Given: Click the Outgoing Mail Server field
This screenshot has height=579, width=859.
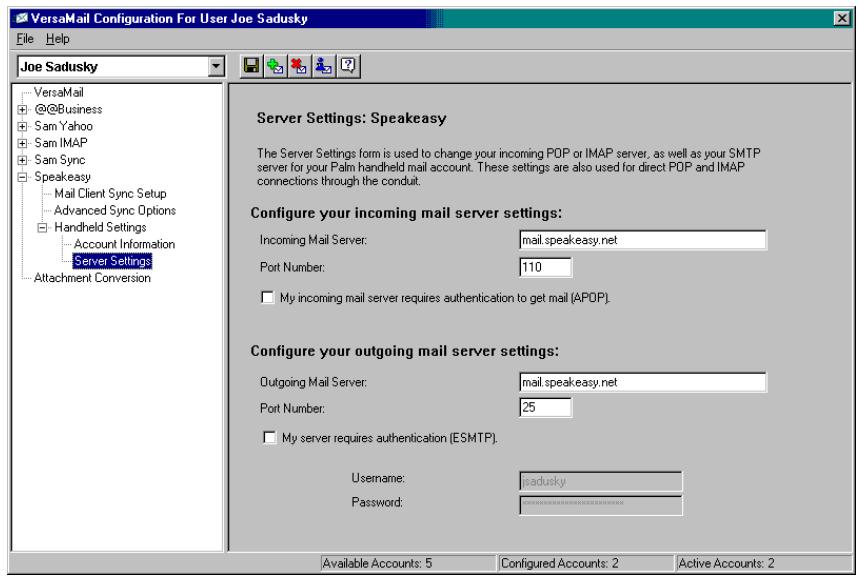Looking at the screenshot, I should pos(643,382).
